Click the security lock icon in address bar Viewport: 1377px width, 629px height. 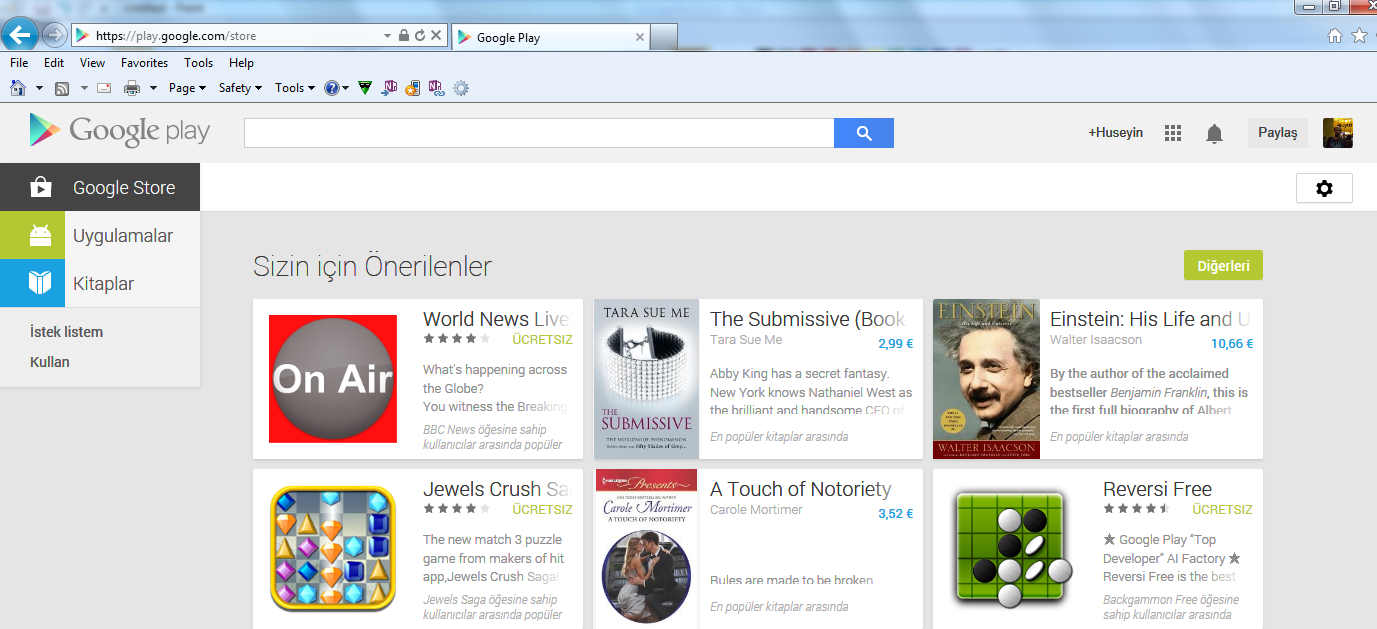pos(404,35)
